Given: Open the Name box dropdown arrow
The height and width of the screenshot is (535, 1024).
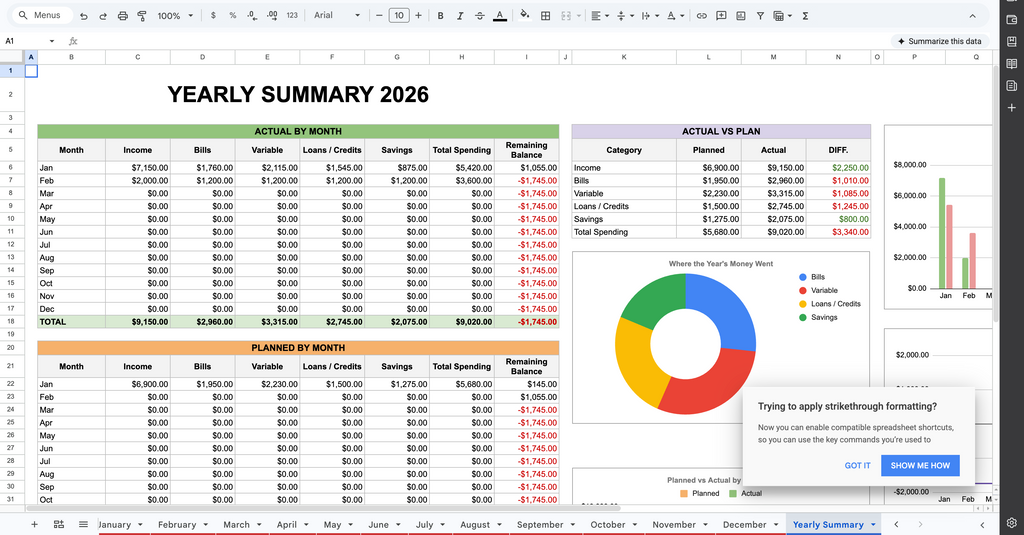Looking at the screenshot, I should (x=52, y=41).
